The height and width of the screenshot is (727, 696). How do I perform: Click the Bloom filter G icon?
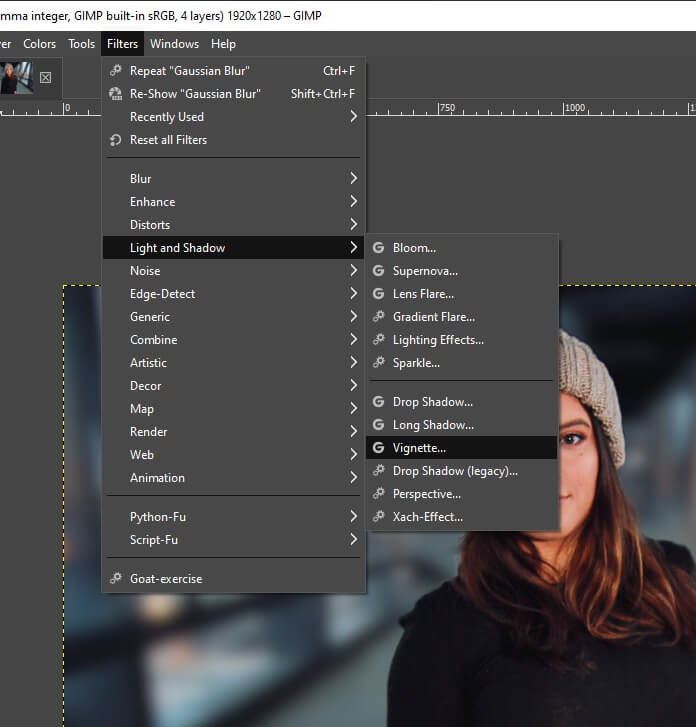(x=378, y=248)
